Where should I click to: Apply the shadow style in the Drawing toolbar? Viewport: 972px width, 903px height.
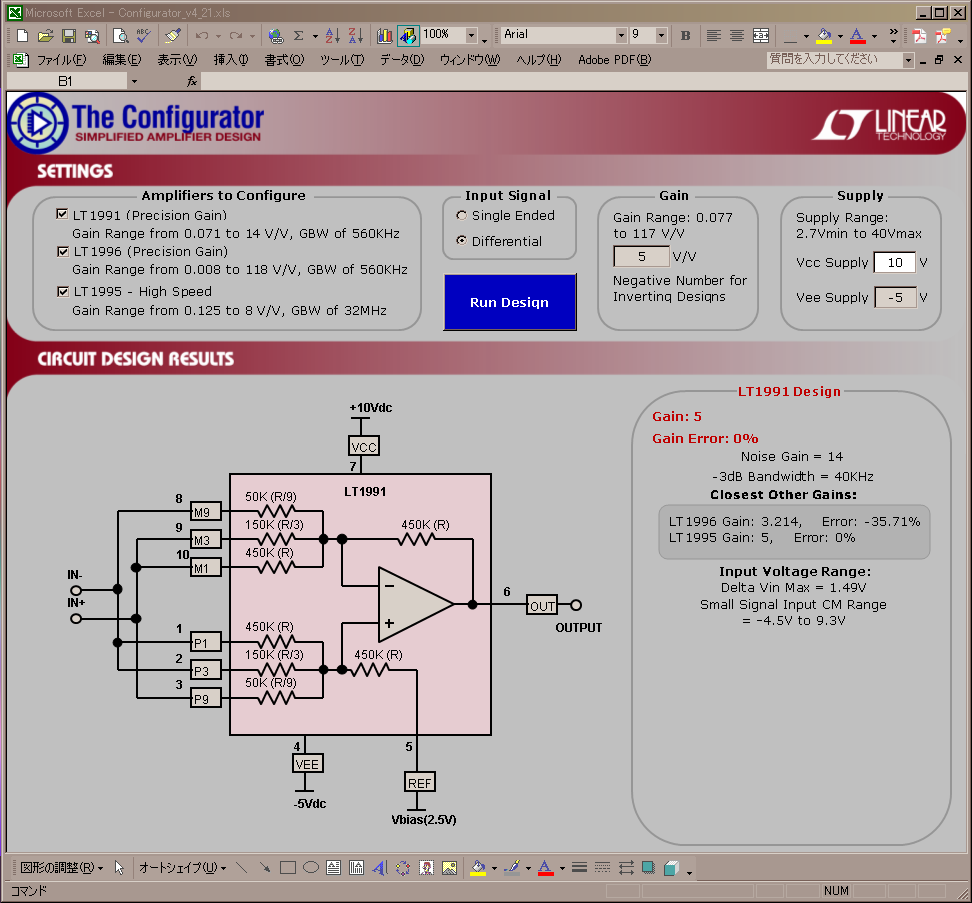(648, 868)
